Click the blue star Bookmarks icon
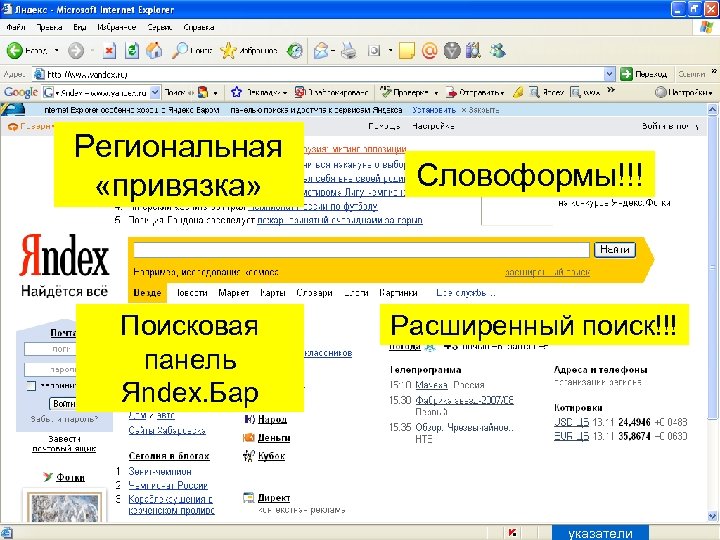The image size is (720, 540). (x=236, y=92)
